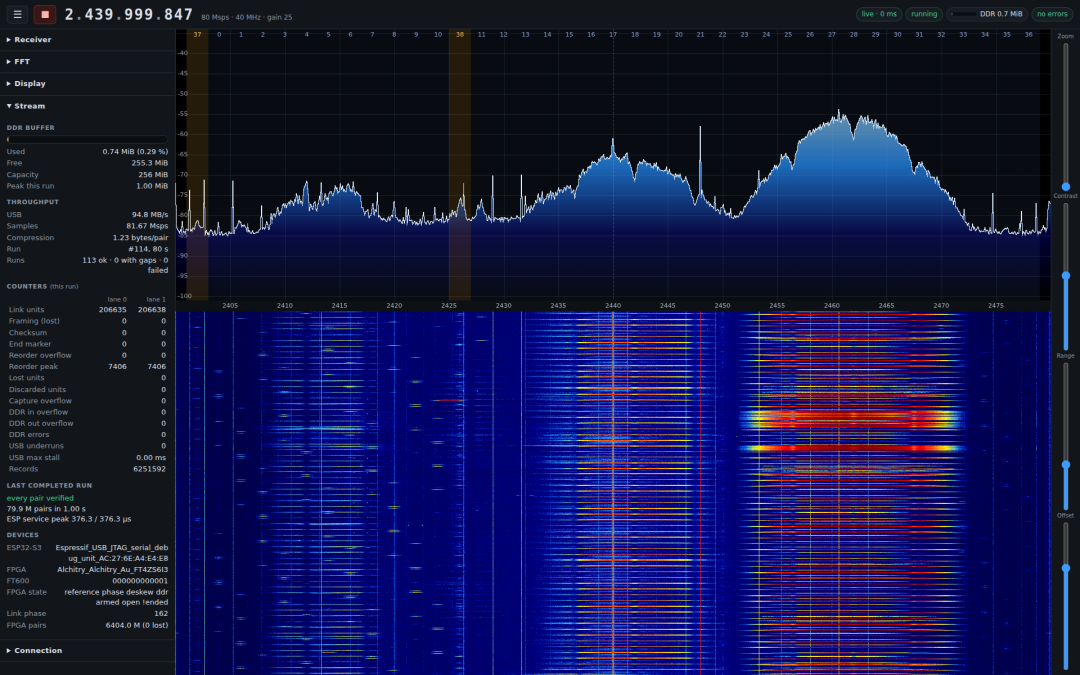
Task: Adjust the Range slider
Action: pyautogui.click(x=1066, y=436)
